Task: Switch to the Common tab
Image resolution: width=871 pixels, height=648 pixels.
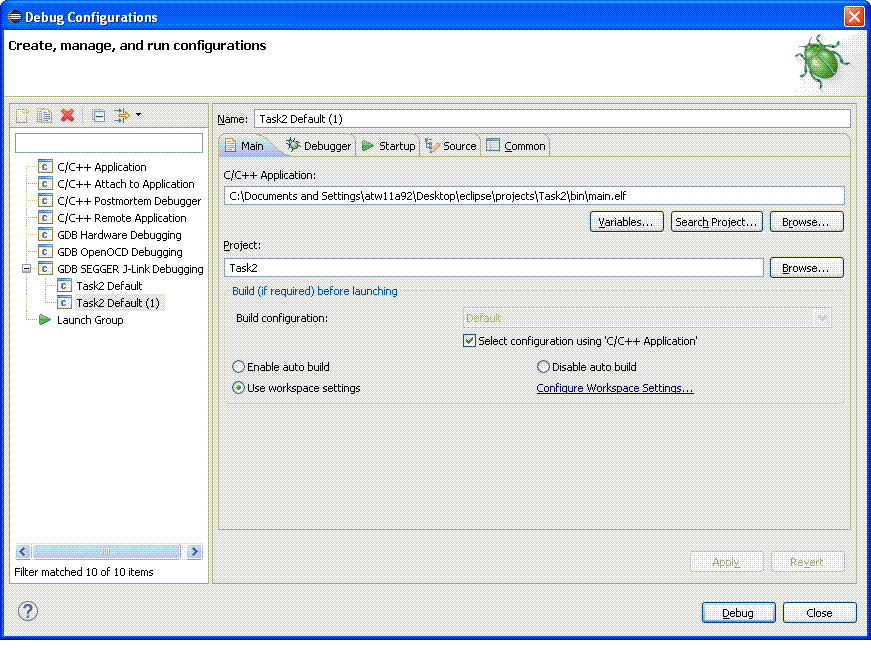Action: click(x=516, y=146)
